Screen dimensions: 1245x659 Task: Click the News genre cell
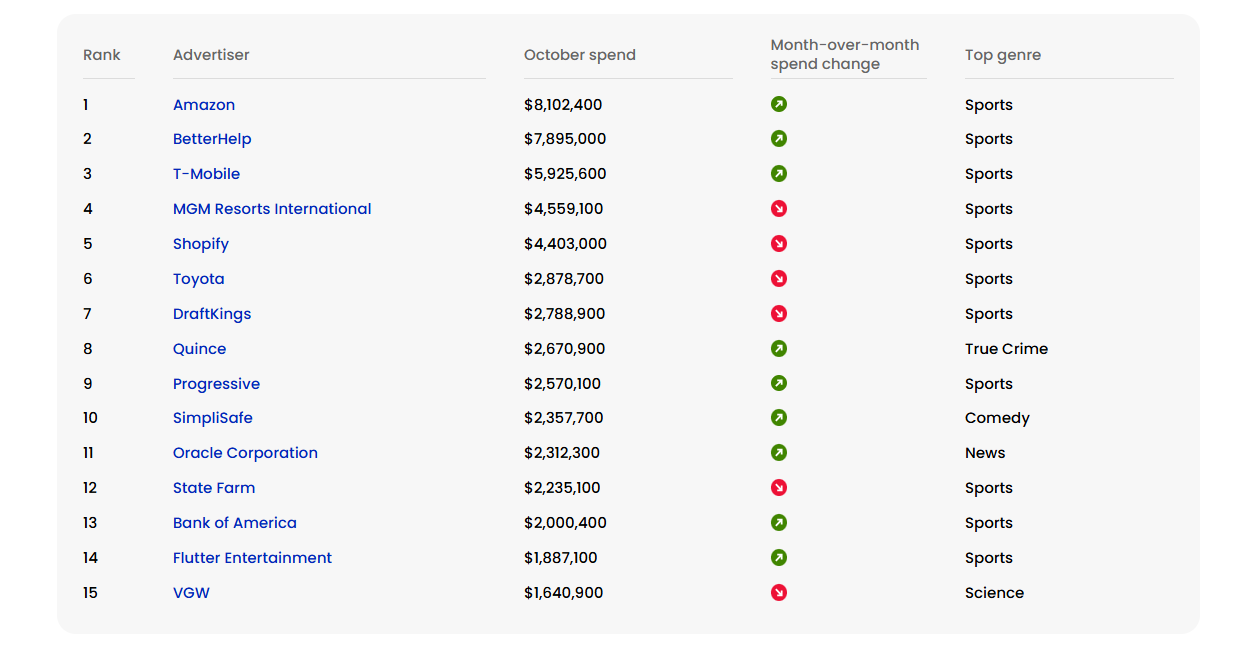click(985, 453)
